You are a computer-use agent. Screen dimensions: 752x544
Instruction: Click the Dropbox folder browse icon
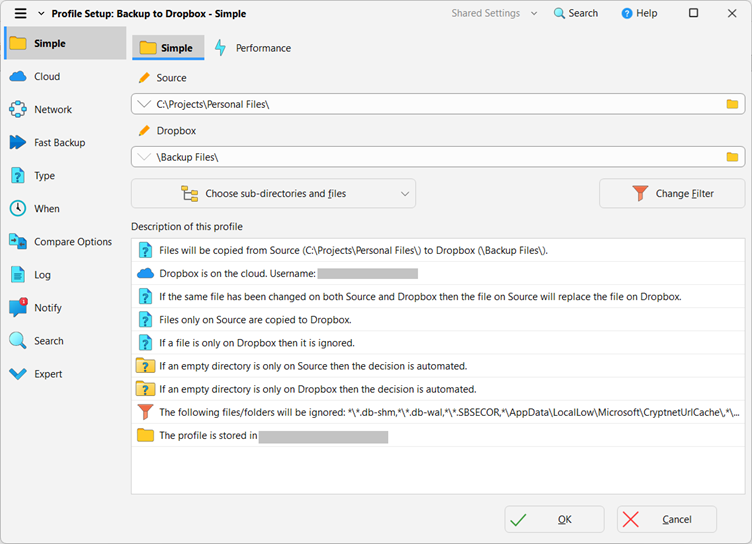pyautogui.click(x=732, y=157)
